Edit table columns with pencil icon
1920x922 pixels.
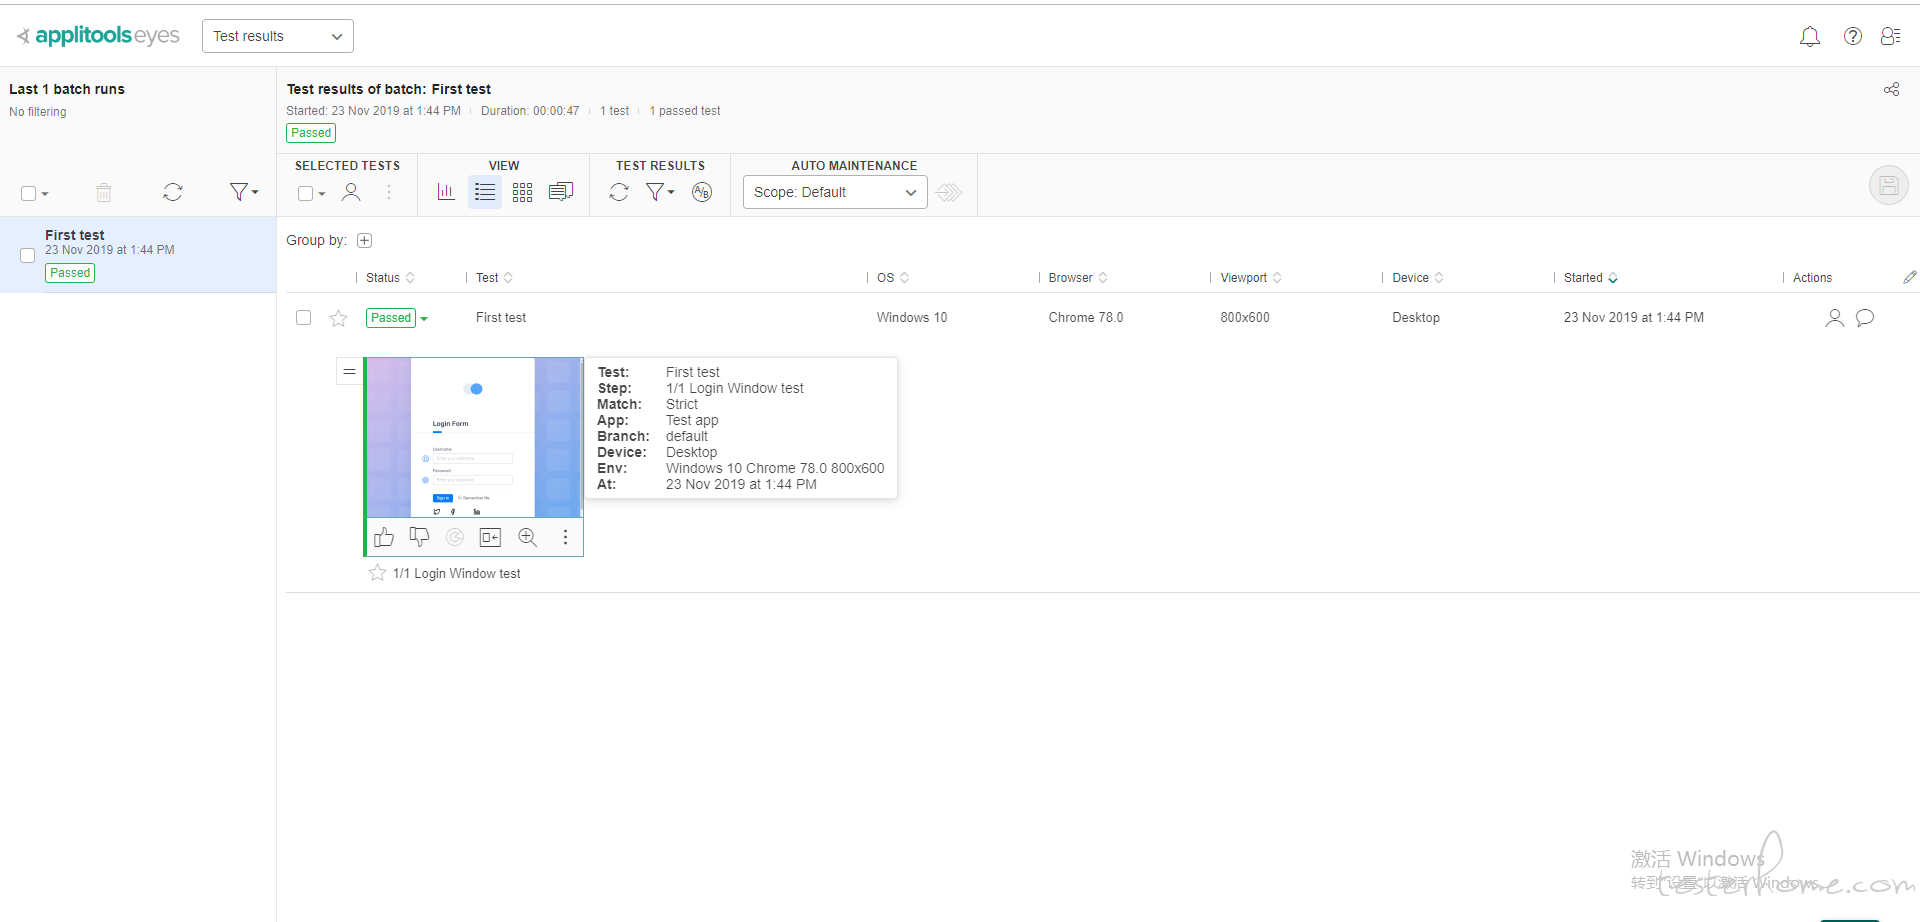[1909, 277]
